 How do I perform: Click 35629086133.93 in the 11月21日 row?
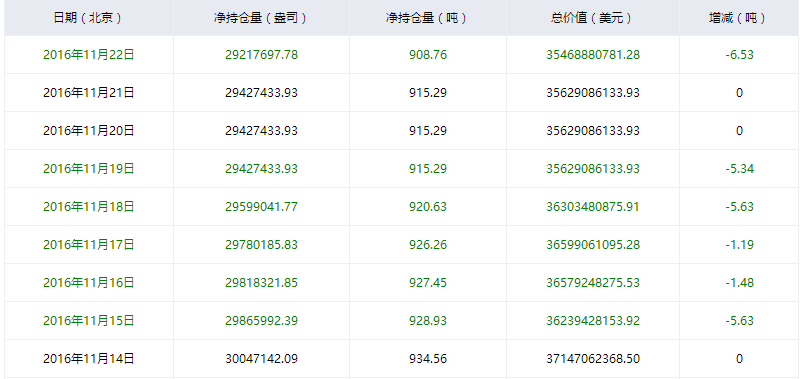point(593,93)
